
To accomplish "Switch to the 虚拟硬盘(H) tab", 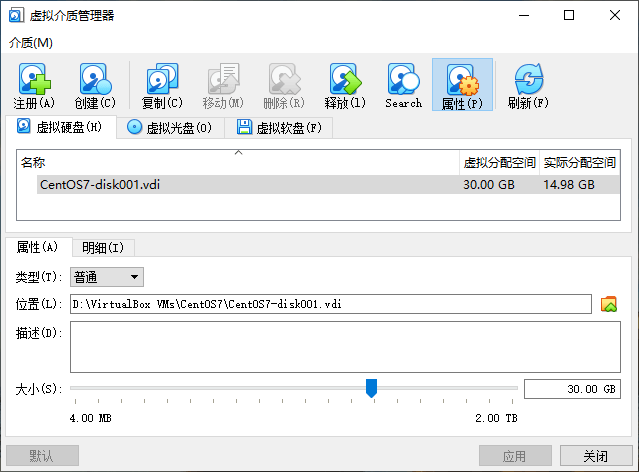I will (61, 127).
